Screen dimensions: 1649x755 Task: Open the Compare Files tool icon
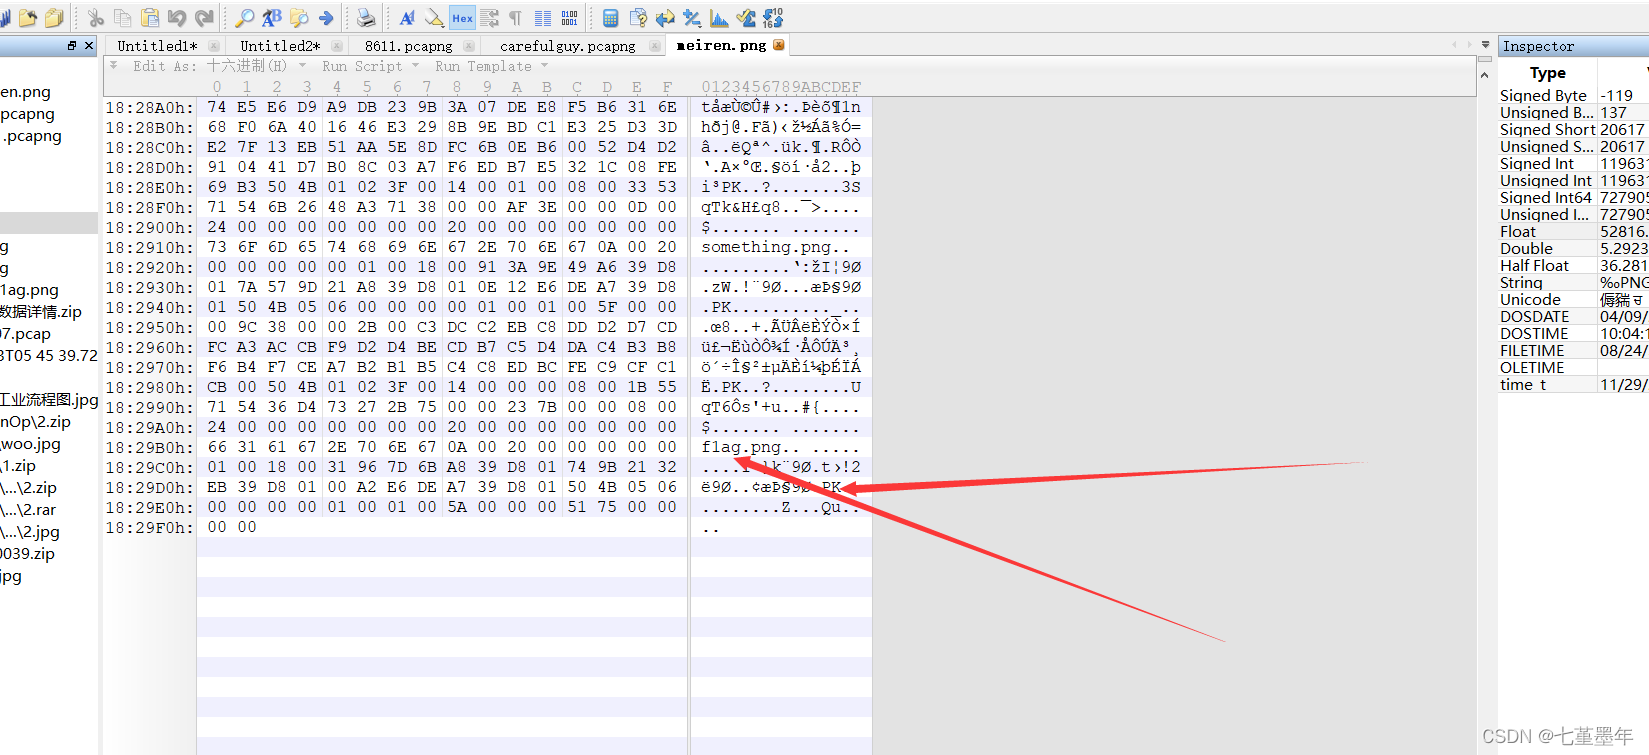pos(638,18)
